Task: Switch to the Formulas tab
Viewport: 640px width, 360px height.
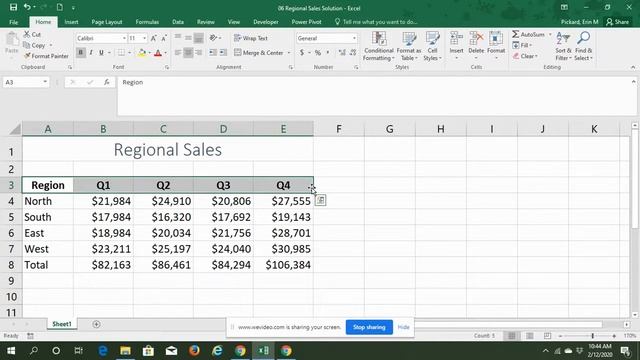Action: 147,22
